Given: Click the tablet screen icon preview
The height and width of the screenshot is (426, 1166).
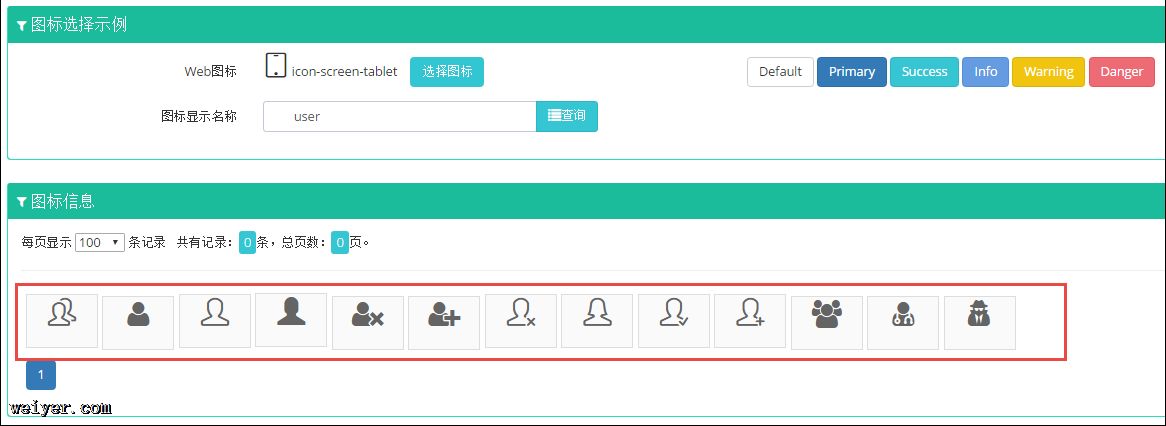Looking at the screenshot, I should click(276, 66).
